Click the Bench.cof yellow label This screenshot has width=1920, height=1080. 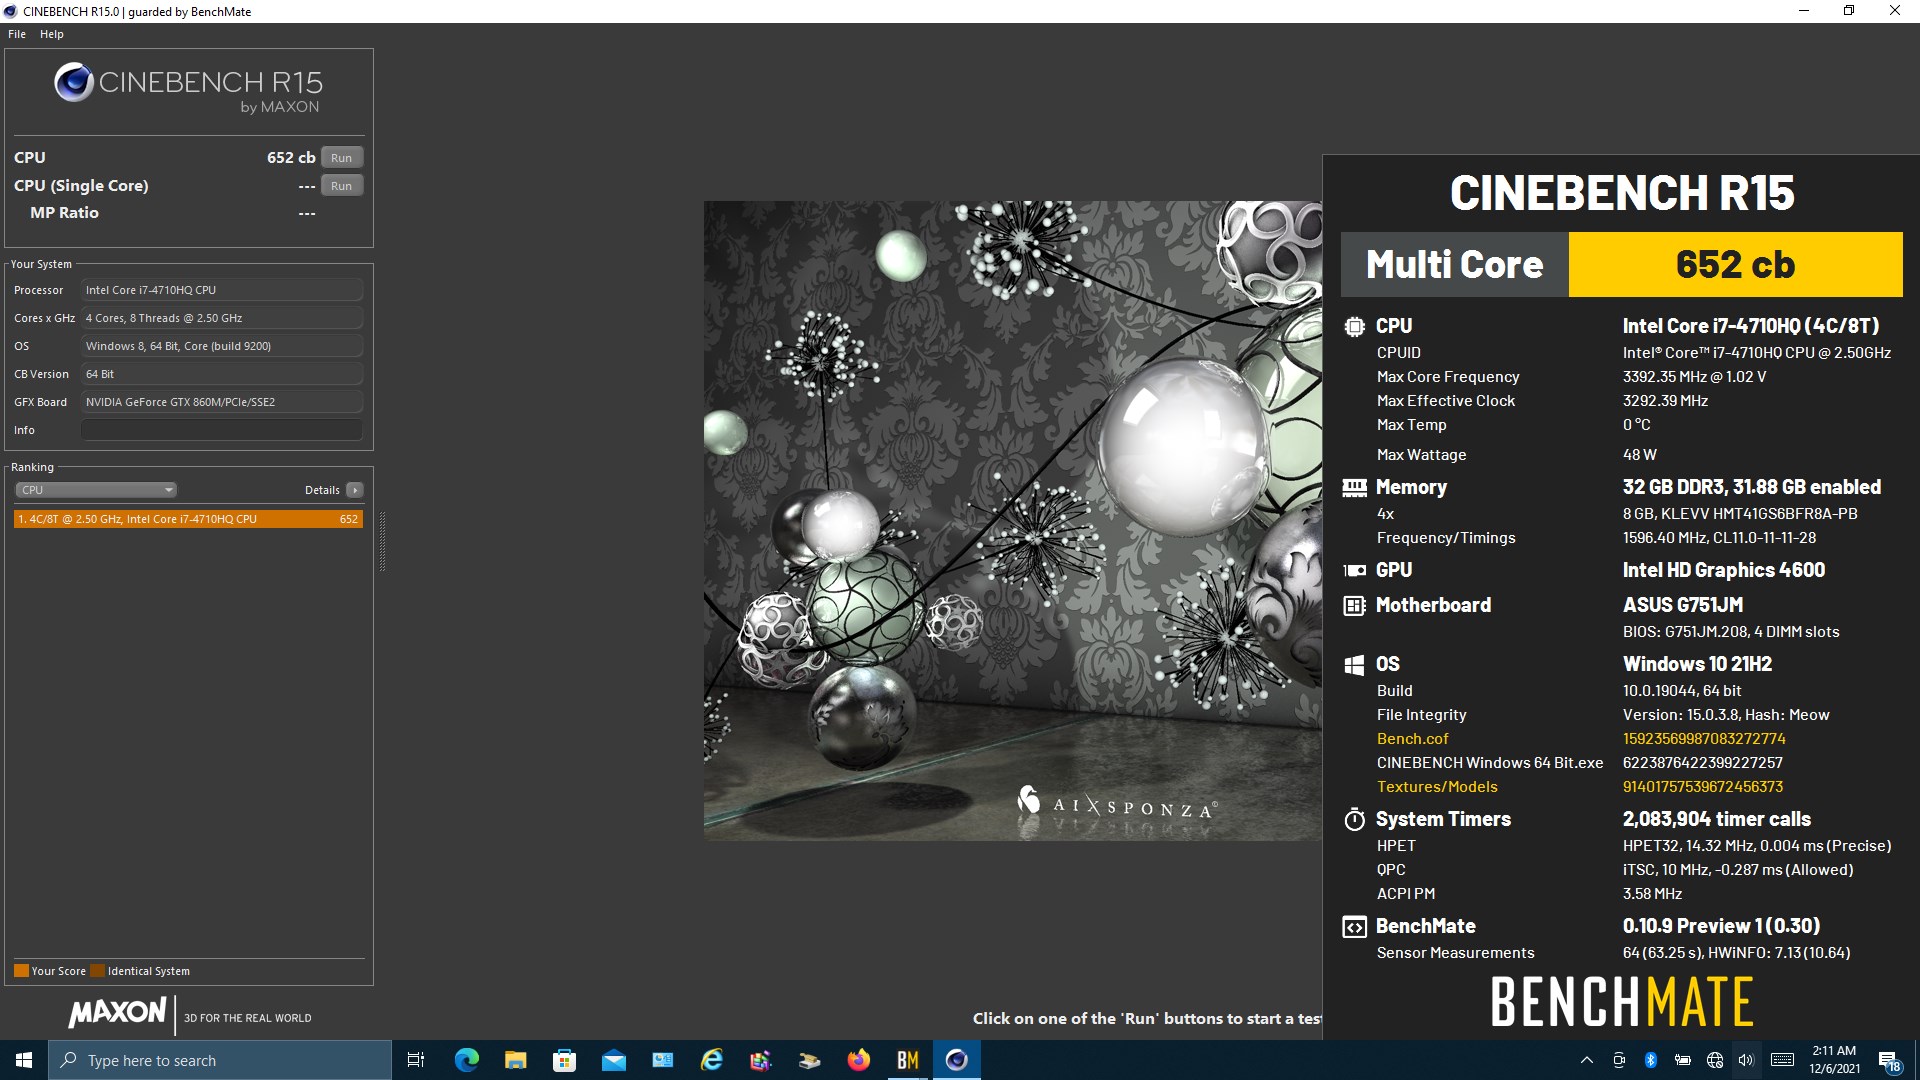click(1412, 739)
